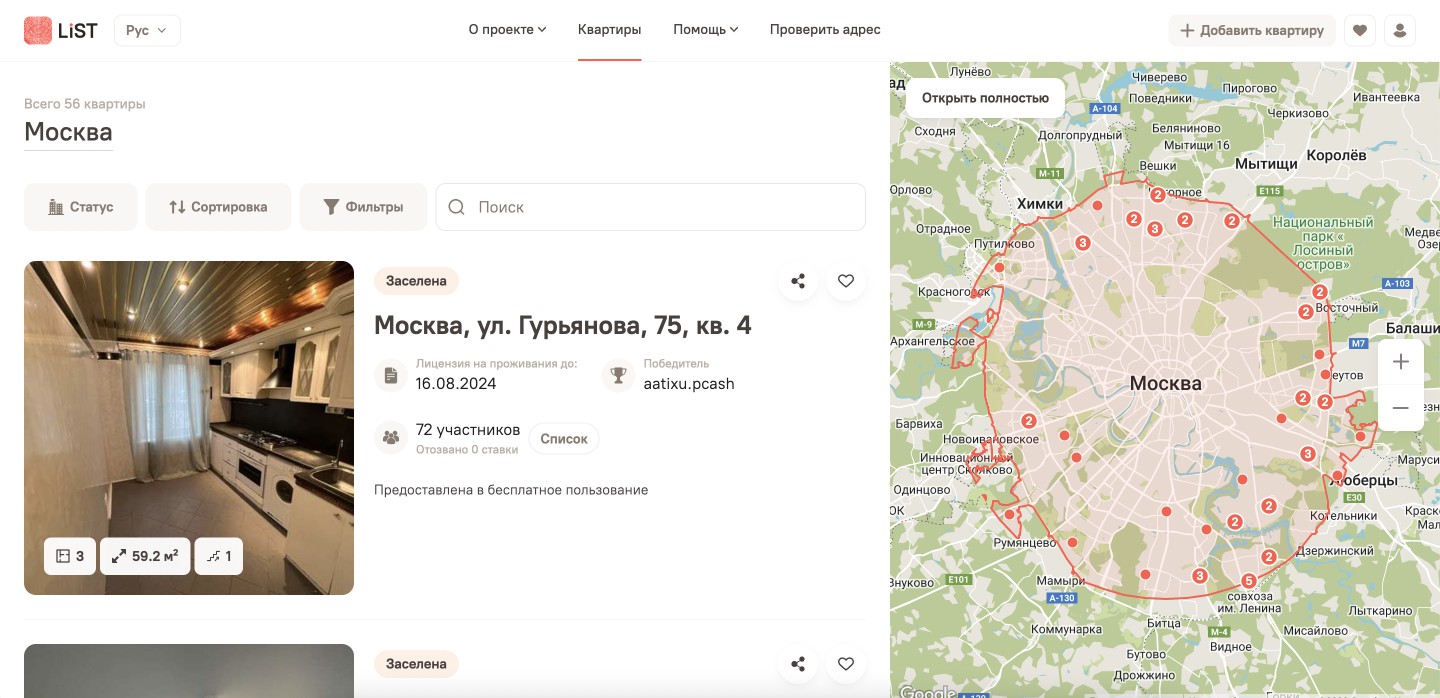Share the Гурьянова 75 apartment listing
Image resolution: width=1440 pixels, height=698 pixels.
coord(798,281)
